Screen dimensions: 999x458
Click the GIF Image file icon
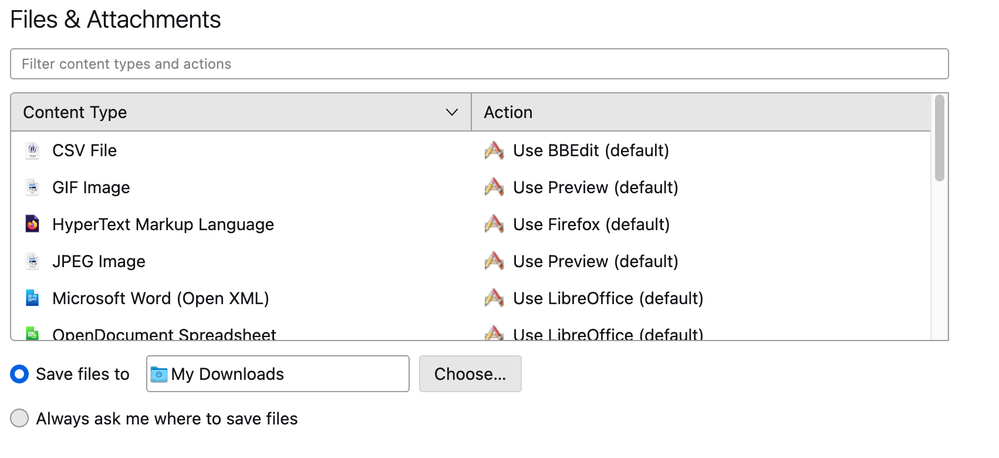click(33, 188)
